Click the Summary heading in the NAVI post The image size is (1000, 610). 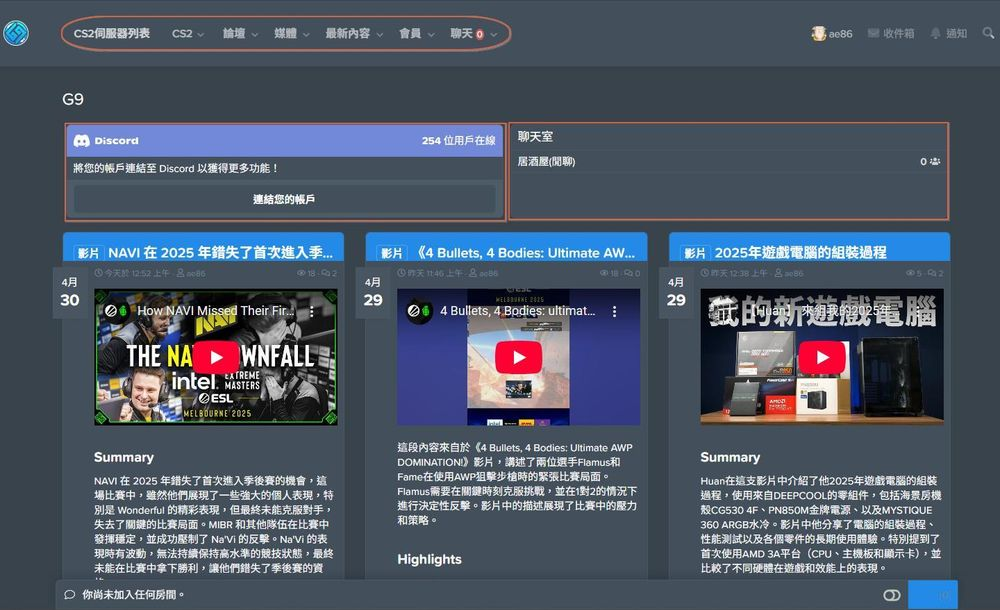(124, 458)
